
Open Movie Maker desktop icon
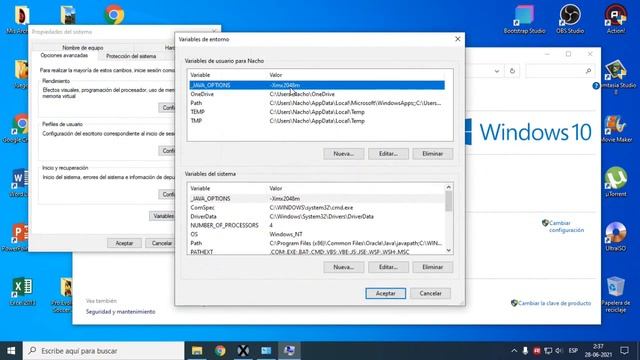click(x=616, y=129)
